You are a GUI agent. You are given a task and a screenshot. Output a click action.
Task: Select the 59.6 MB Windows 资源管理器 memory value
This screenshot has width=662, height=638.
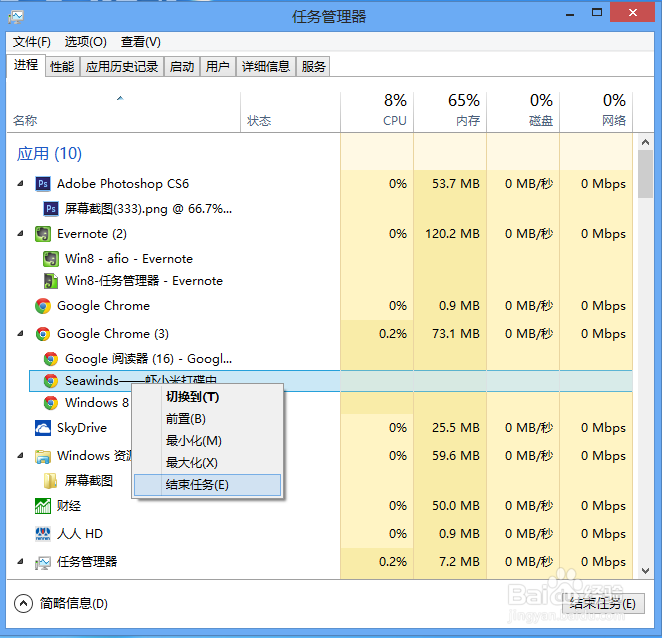point(456,456)
